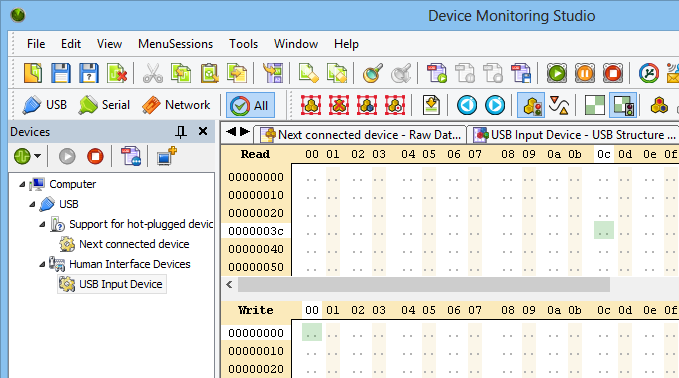Viewport: 679px width, 378px height.
Task: Click the document with red X icon
Action: coord(117,73)
